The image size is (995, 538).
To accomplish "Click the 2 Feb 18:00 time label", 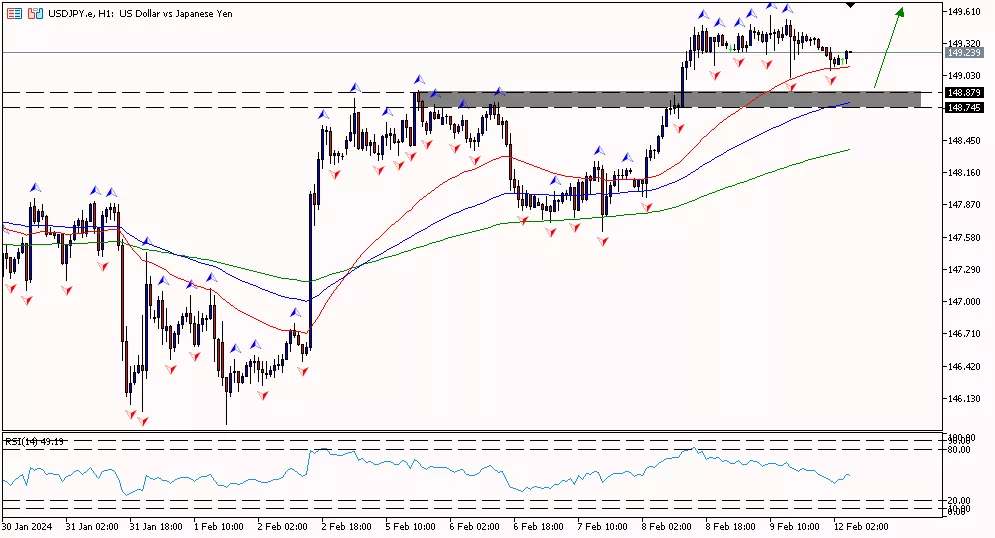I will click(346, 527).
